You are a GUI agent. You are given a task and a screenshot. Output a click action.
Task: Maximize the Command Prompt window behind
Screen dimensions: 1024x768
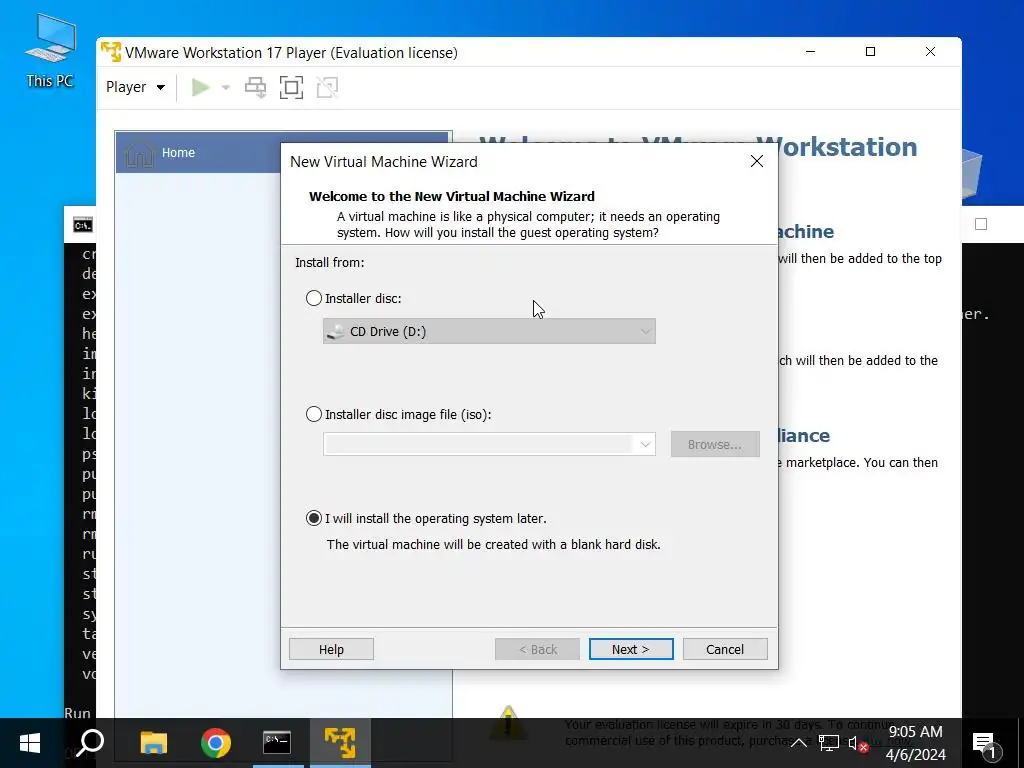(981, 224)
